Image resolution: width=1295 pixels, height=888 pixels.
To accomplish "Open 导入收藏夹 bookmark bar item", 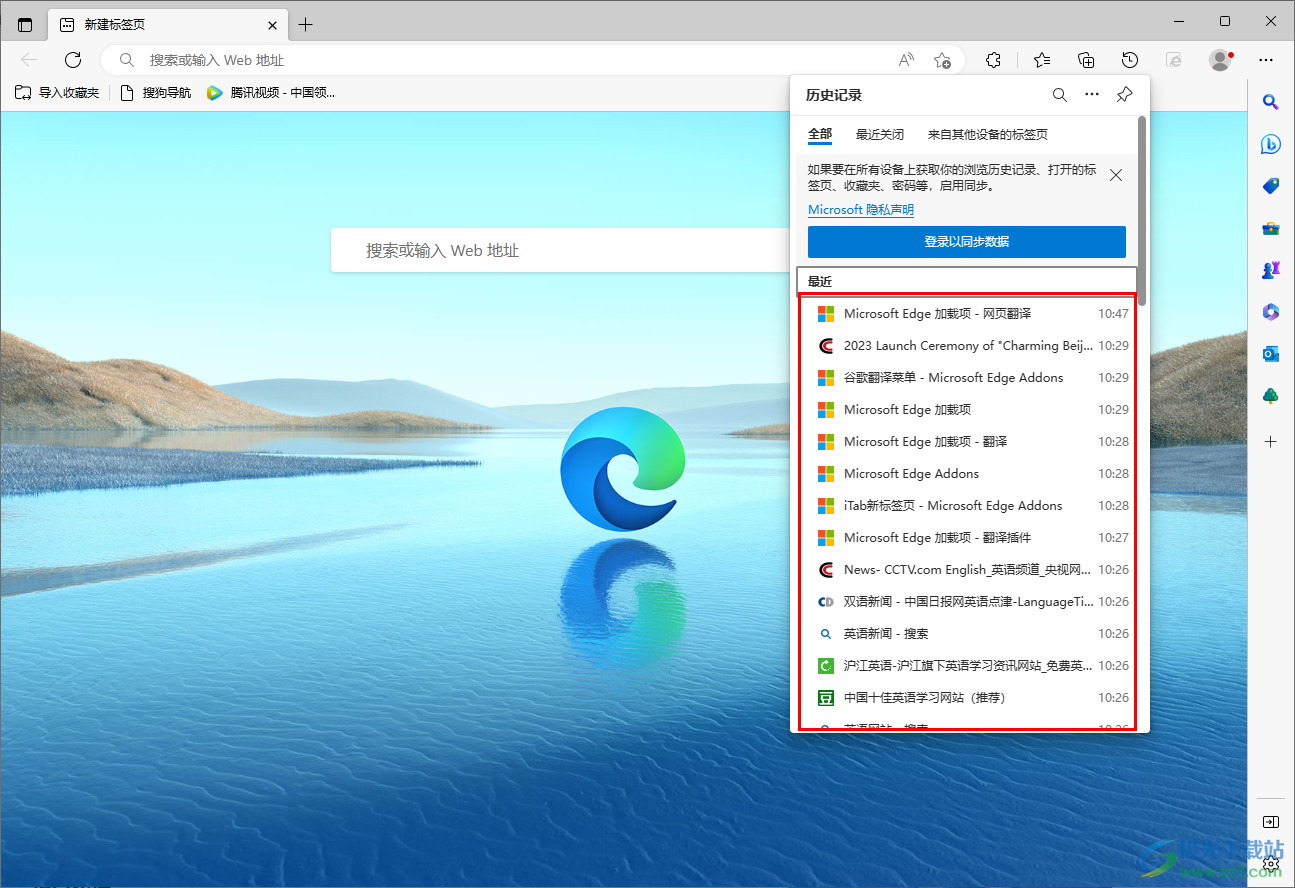I will 57,93.
